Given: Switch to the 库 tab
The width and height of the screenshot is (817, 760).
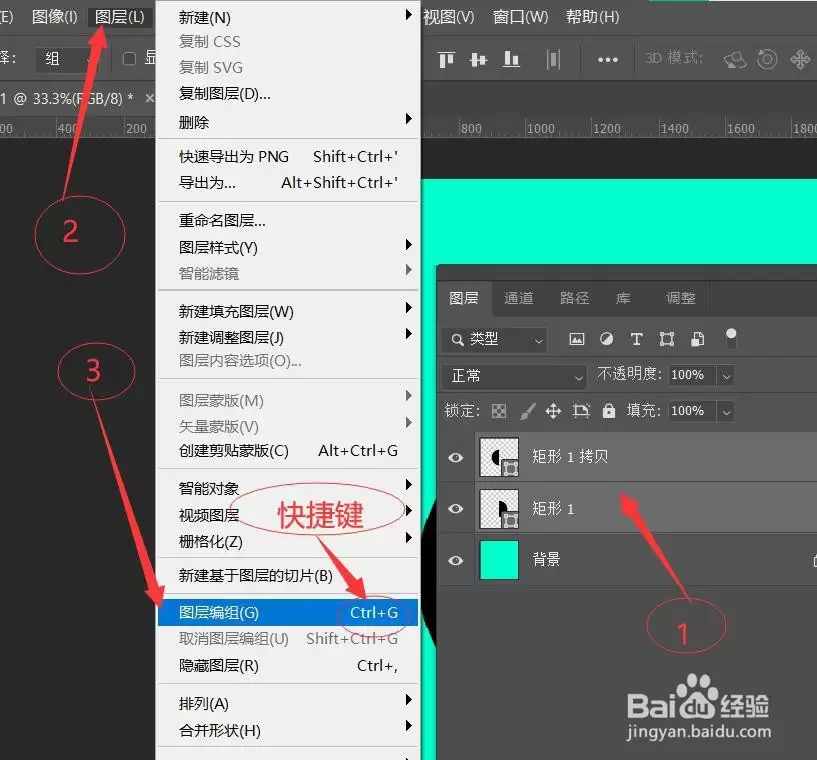Looking at the screenshot, I should tap(623, 298).
